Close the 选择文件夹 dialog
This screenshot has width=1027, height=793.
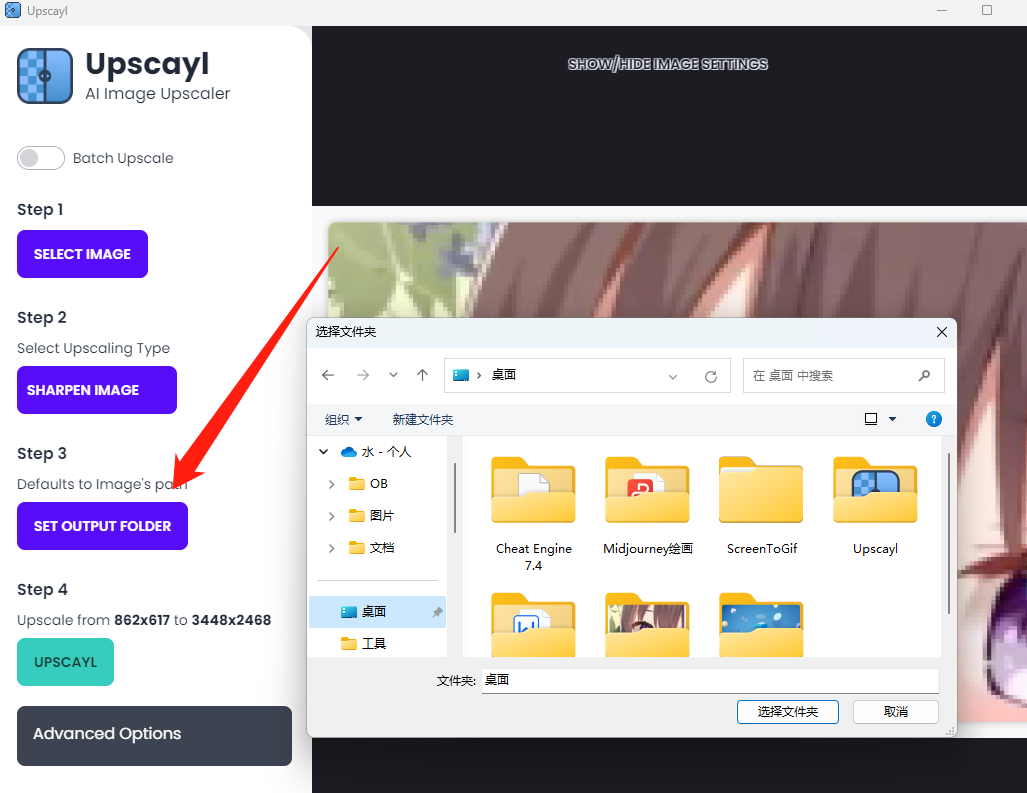click(942, 332)
